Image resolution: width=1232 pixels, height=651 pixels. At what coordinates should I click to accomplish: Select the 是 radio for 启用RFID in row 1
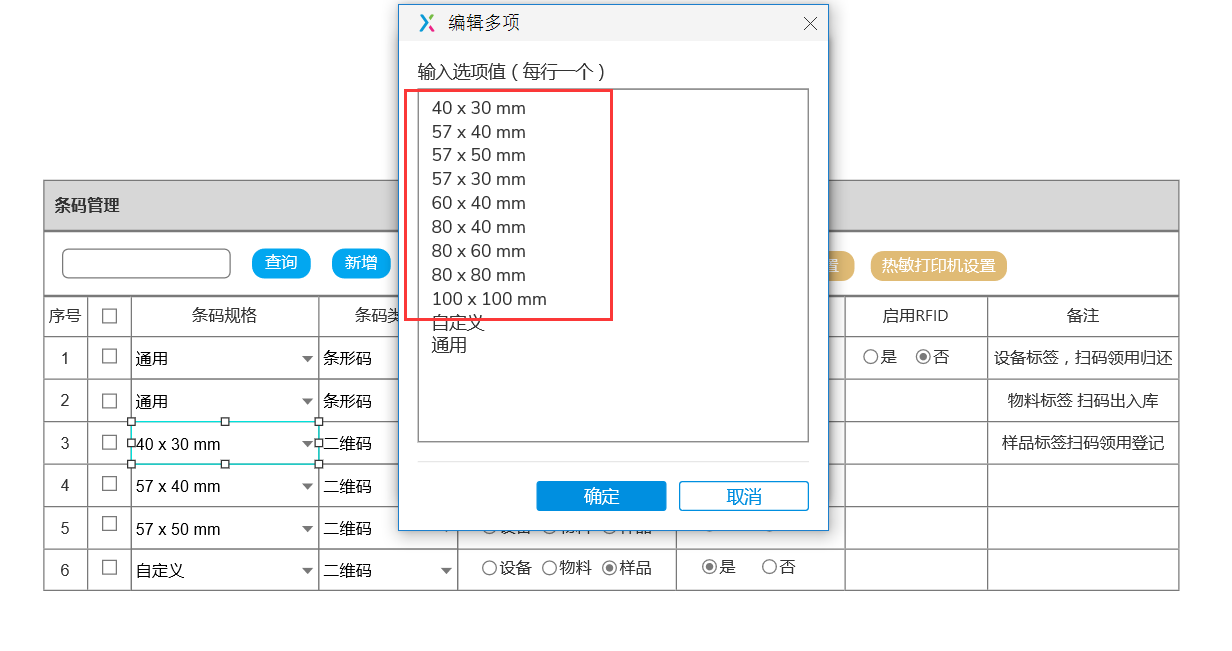(871, 357)
